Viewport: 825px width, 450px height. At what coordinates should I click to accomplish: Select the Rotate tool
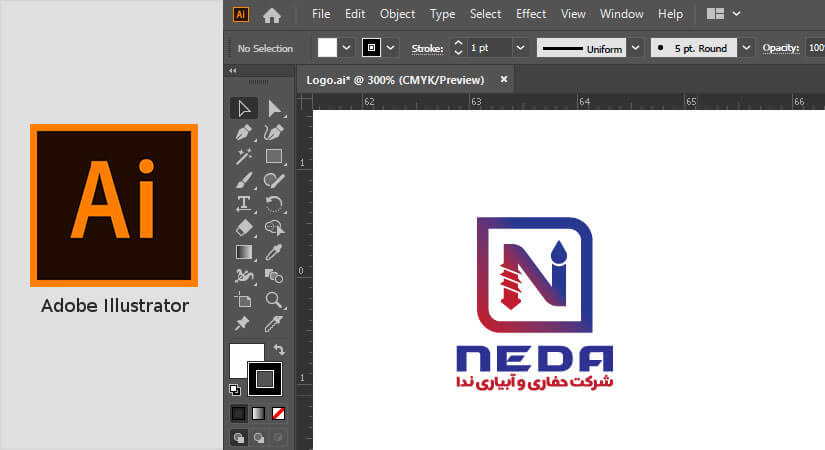click(x=274, y=204)
